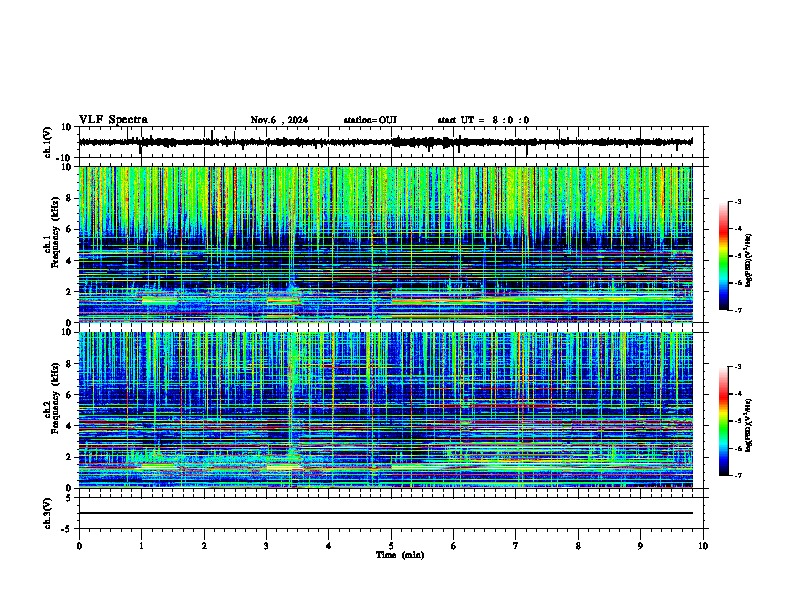Click the station name label text

pos(370,120)
